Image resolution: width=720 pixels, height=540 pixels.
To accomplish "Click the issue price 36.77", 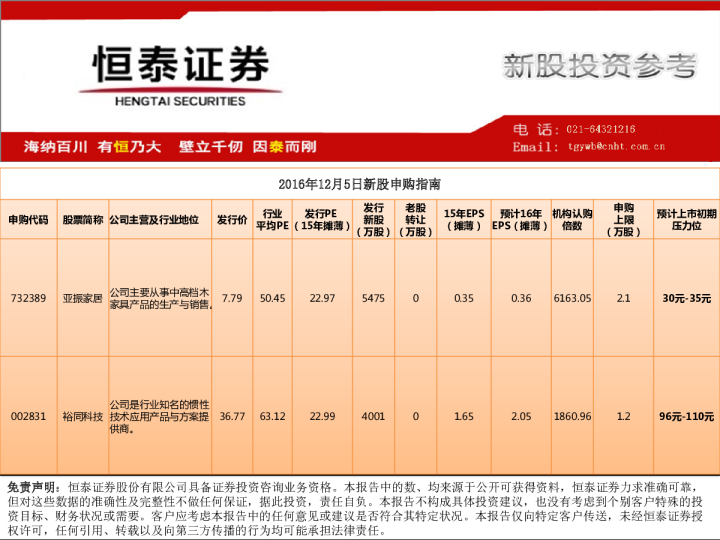I will (x=232, y=416).
